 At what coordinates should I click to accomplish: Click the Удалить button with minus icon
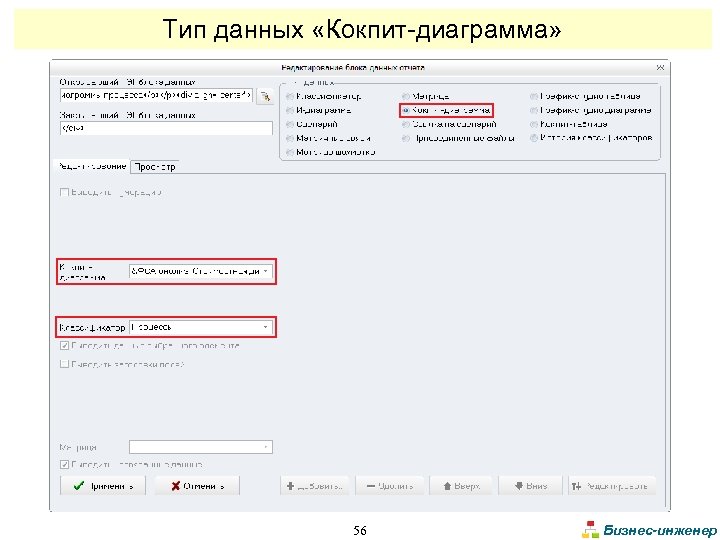(389, 486)
